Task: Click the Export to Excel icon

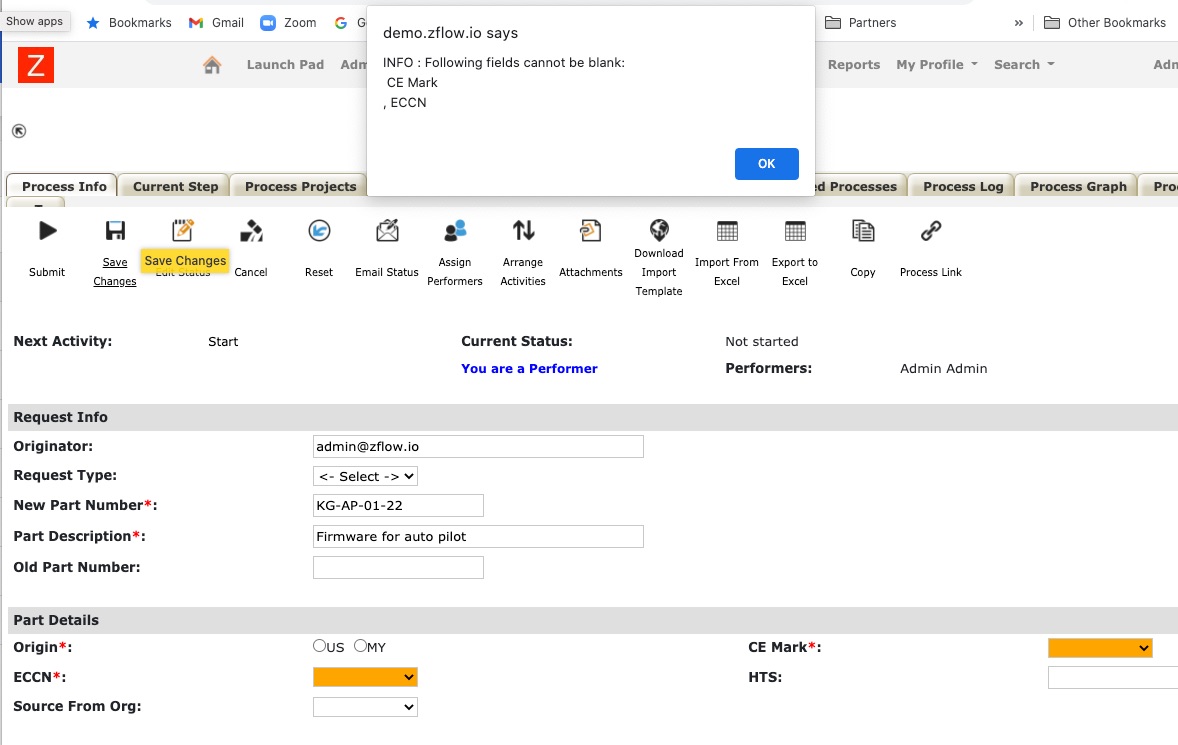Action: [x=794, y=240]
